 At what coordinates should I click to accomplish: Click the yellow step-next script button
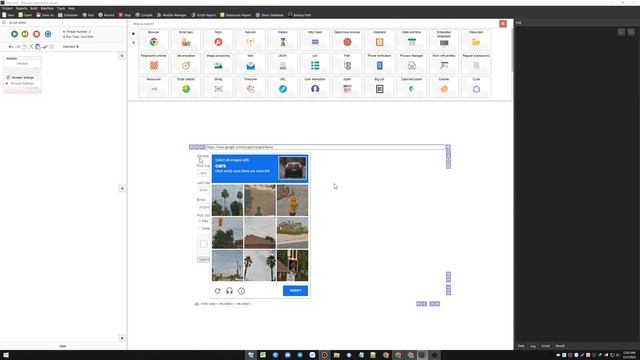click(x=25, y=34)
